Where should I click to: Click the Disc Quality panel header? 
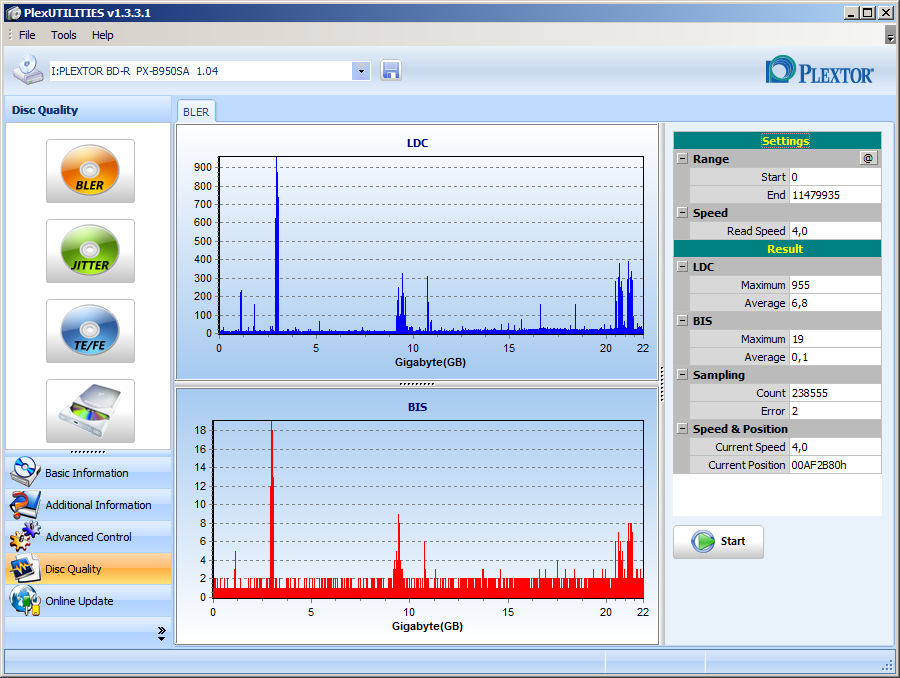(x=88, y=110)
